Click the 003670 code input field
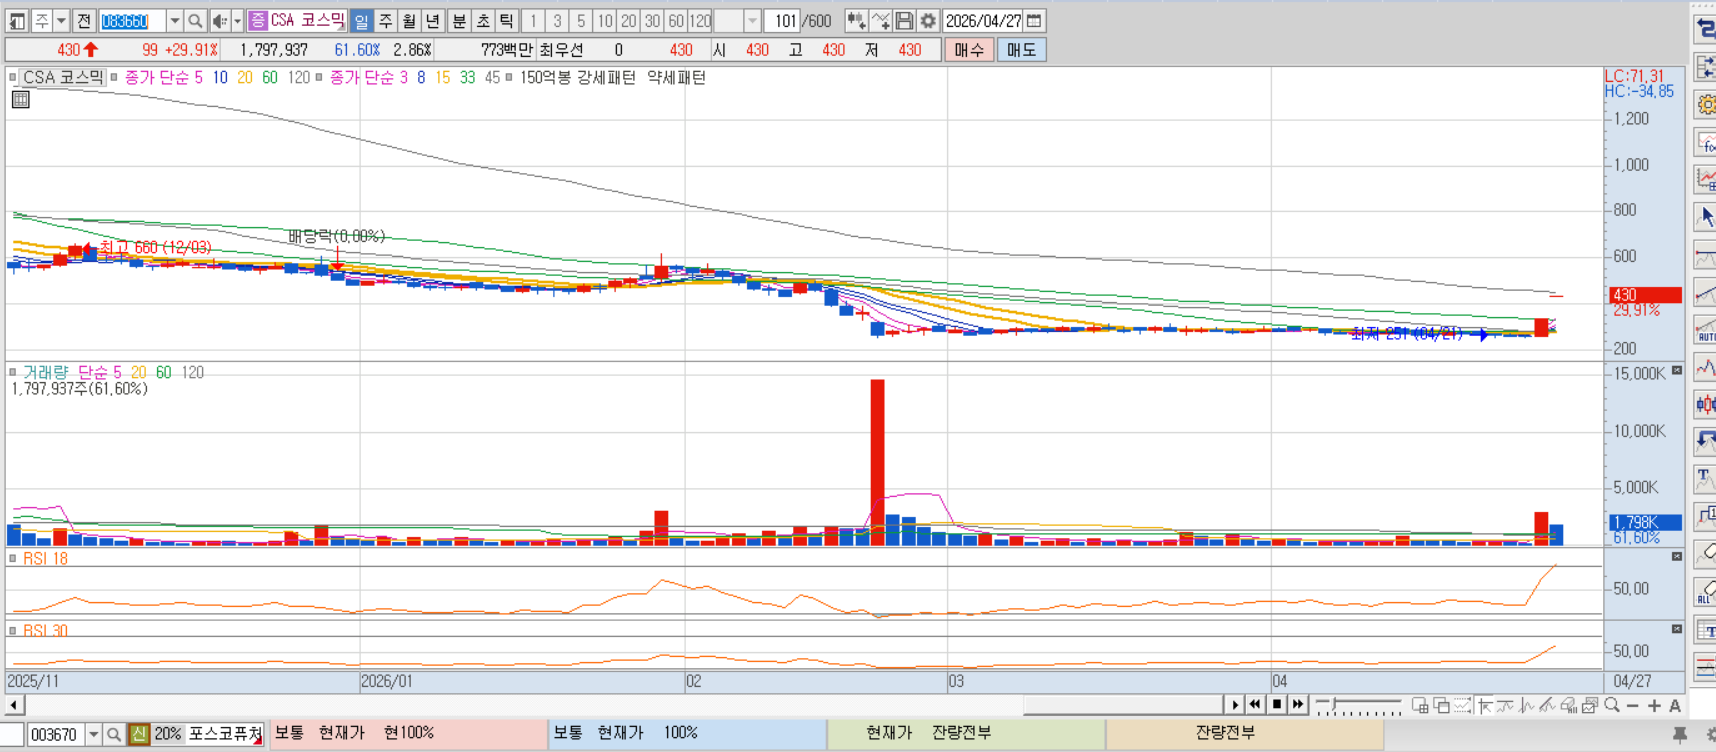The width and height of the screenshot is (1716, 752). tap(55, 735)
